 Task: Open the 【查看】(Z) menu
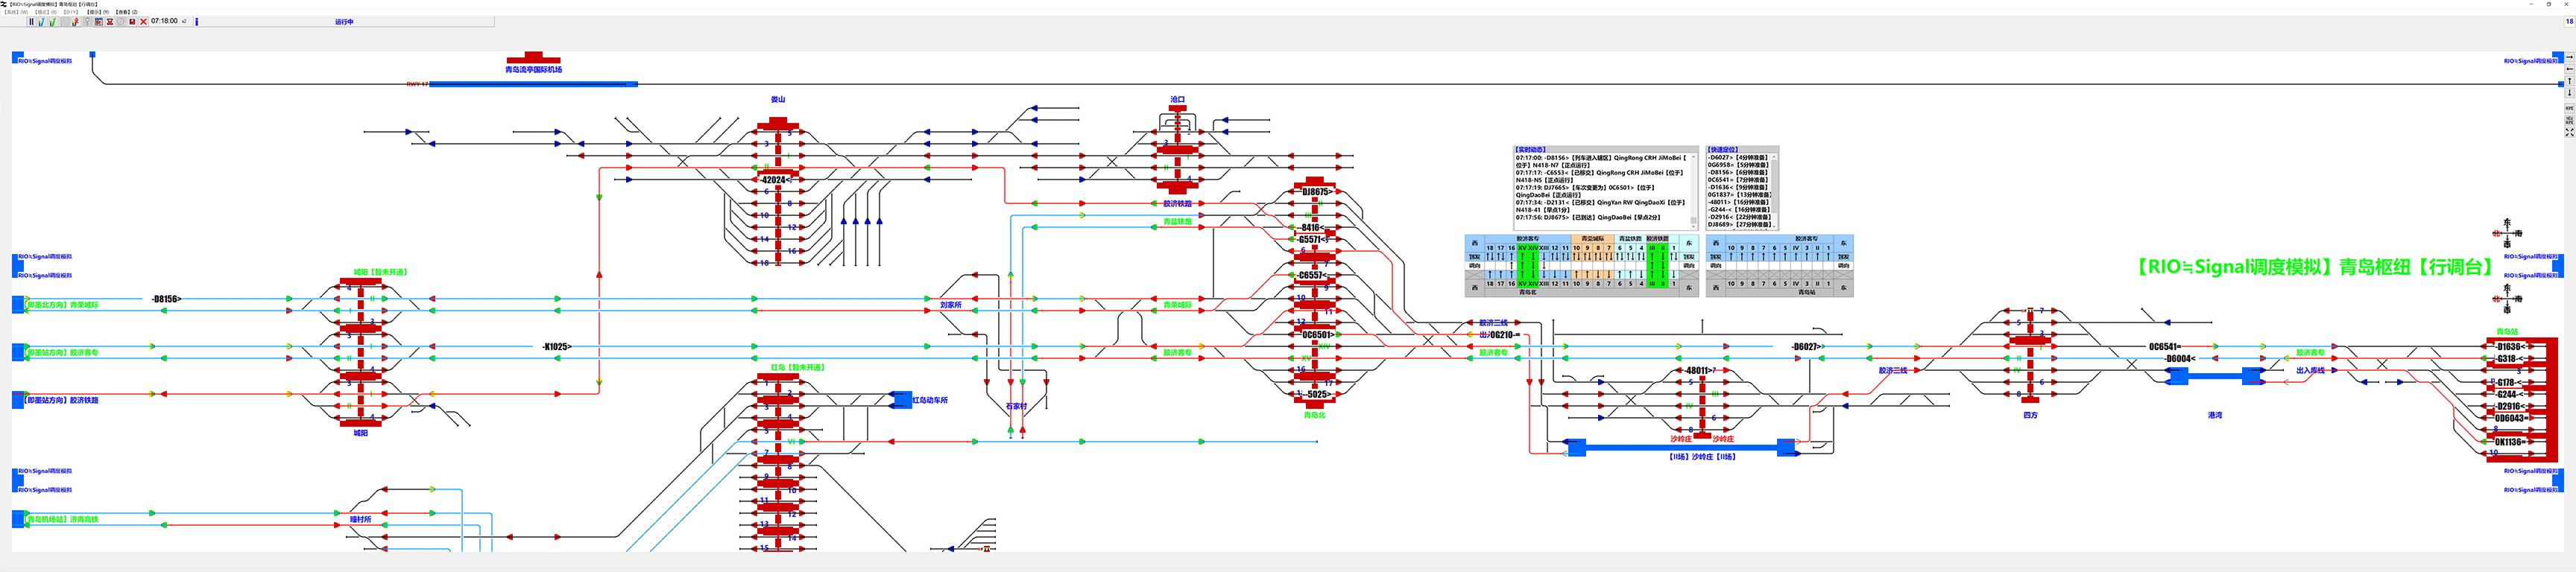[127, 12]
